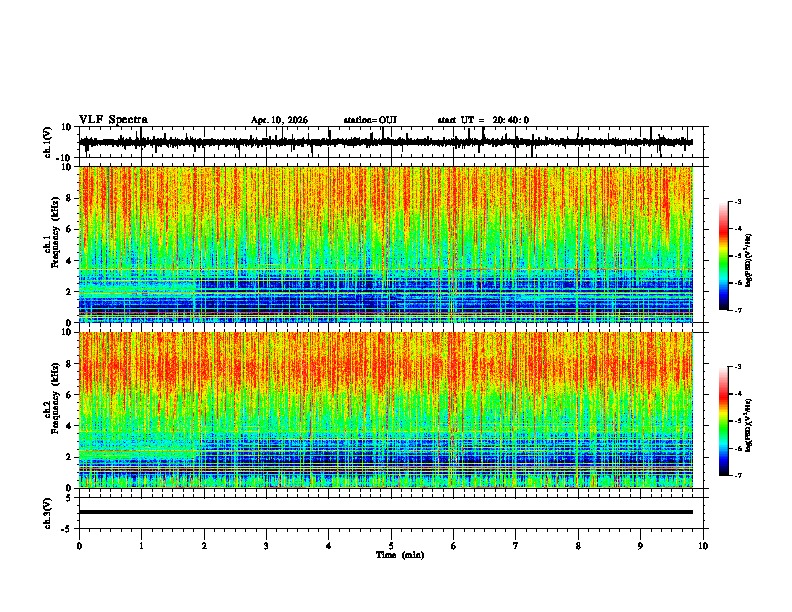Click the "4" kHz tick of ch.2 spectrogram

coord(71,426)
